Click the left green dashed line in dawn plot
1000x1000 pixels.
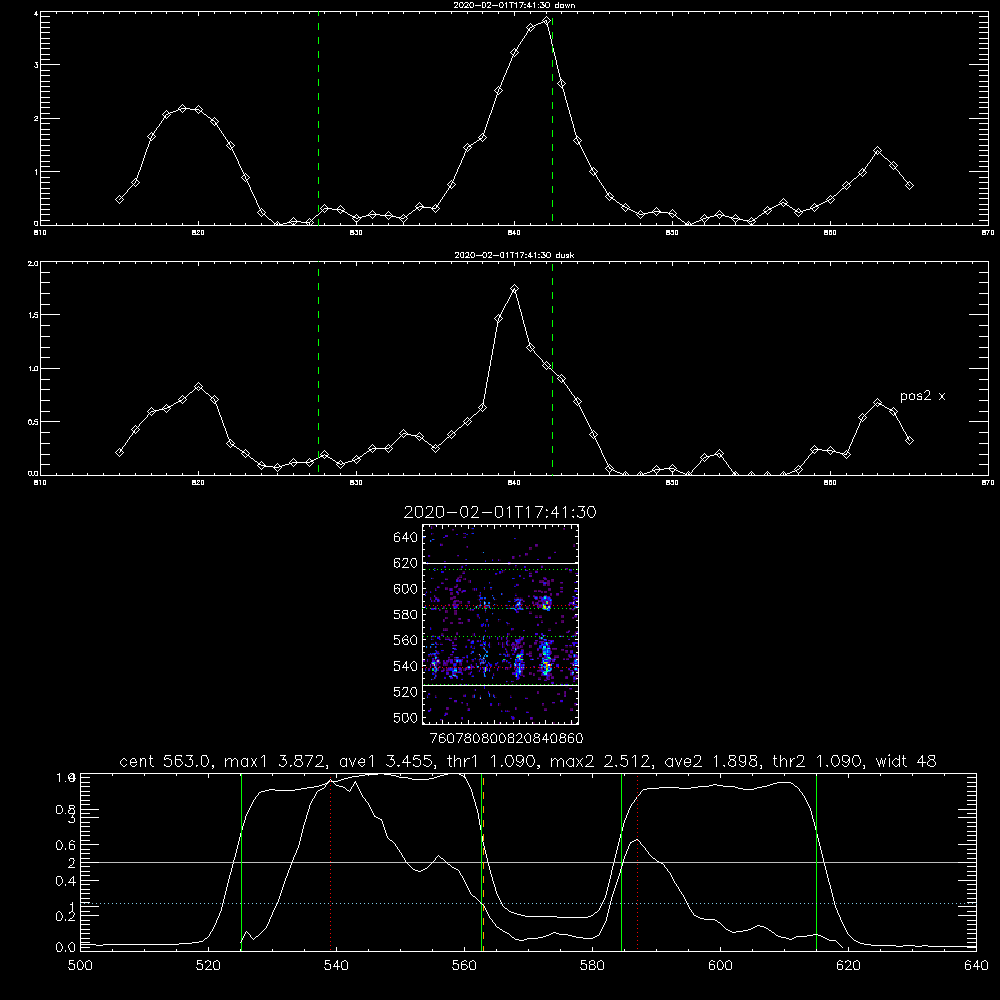[x=318, y=118]
